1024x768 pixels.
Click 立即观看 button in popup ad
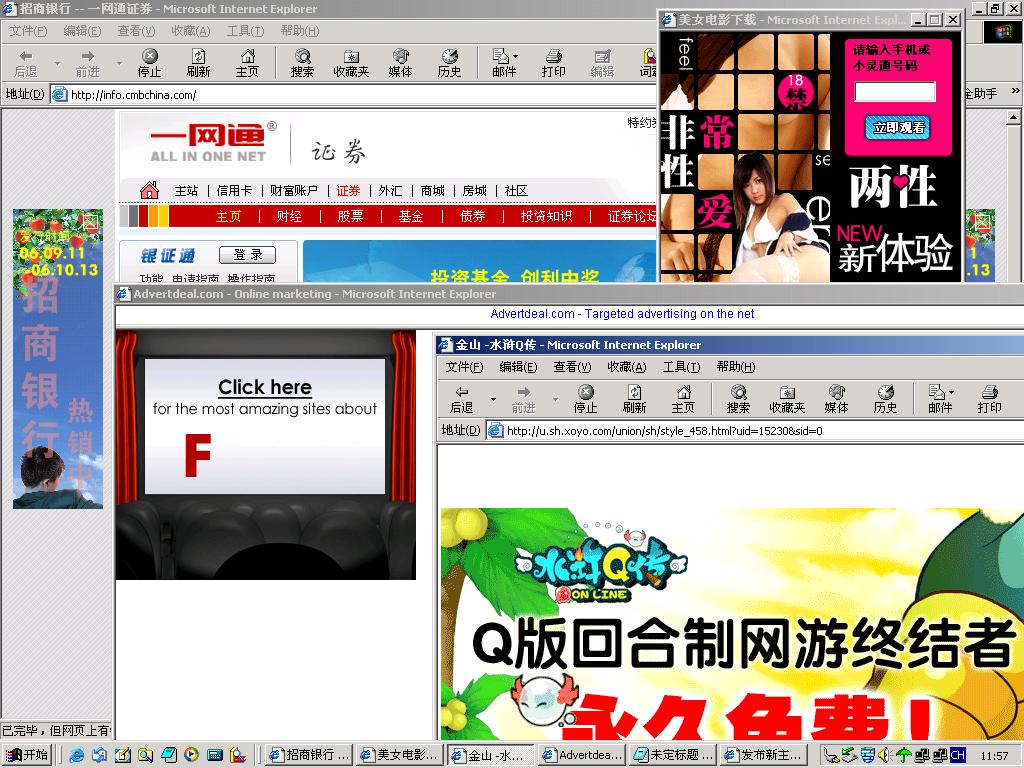point(899,127)
